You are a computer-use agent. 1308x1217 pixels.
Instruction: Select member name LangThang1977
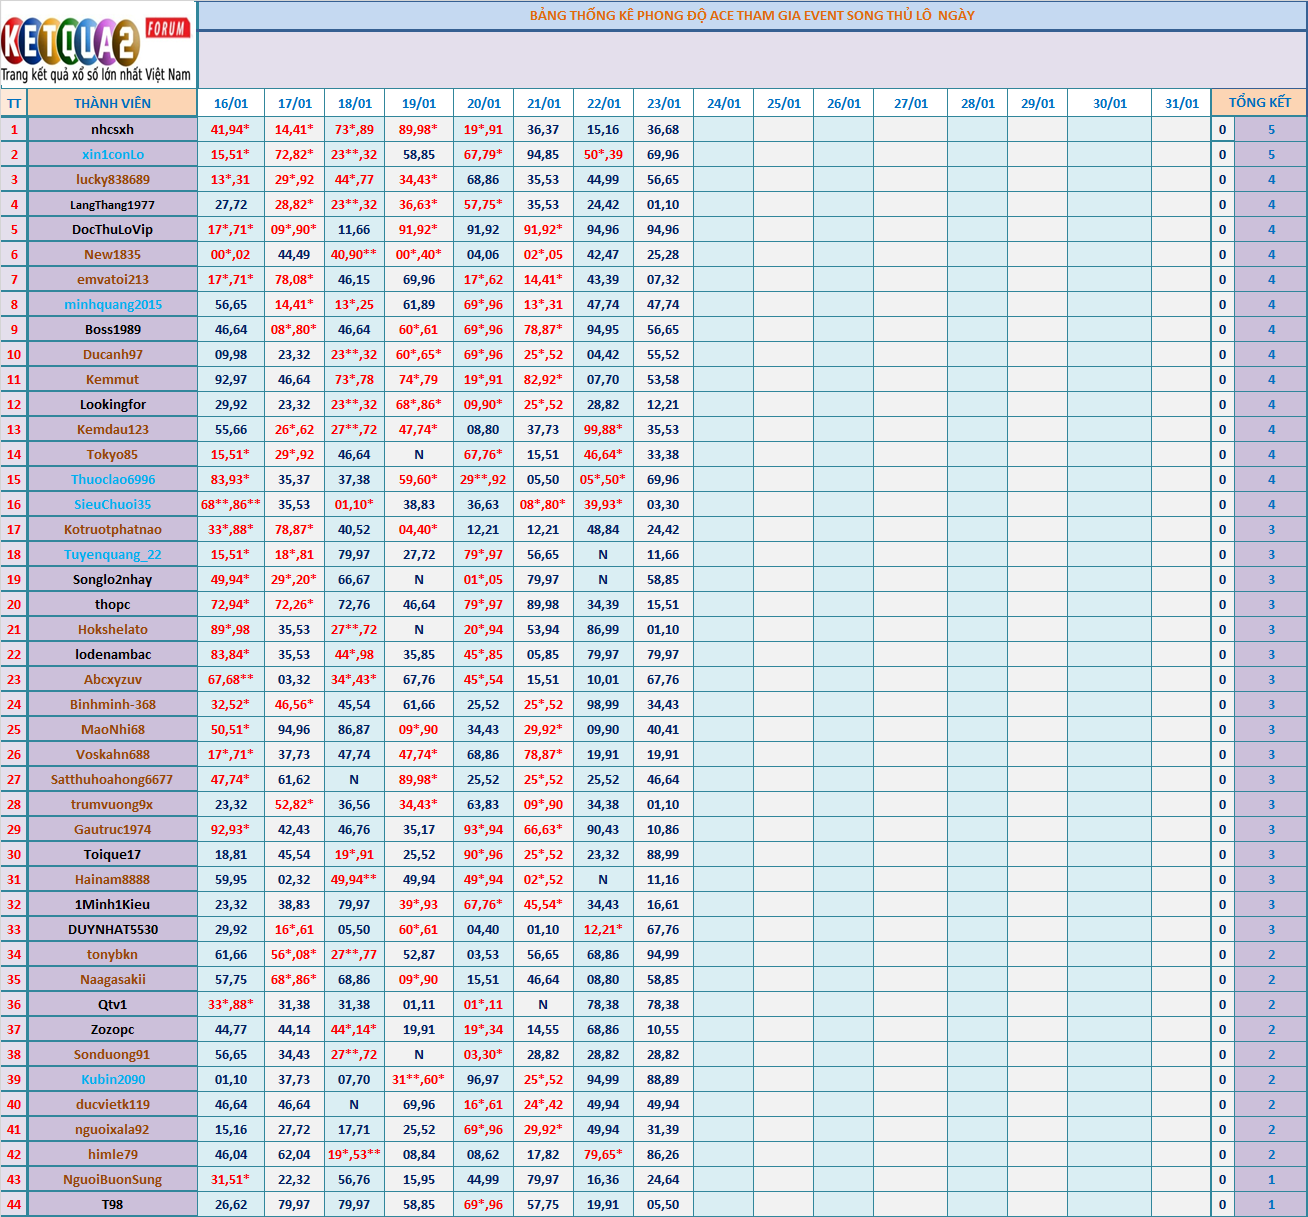(112, 204)
